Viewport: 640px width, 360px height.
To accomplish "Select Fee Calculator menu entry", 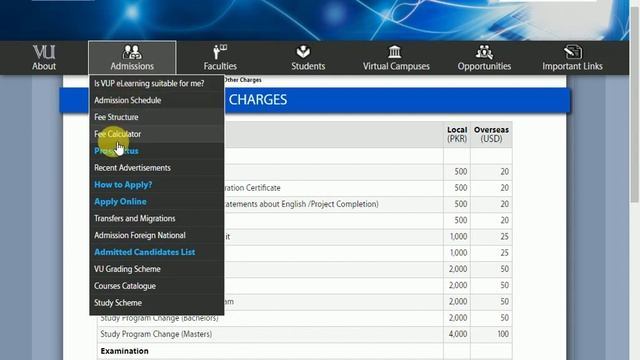I will pos(117,134).
